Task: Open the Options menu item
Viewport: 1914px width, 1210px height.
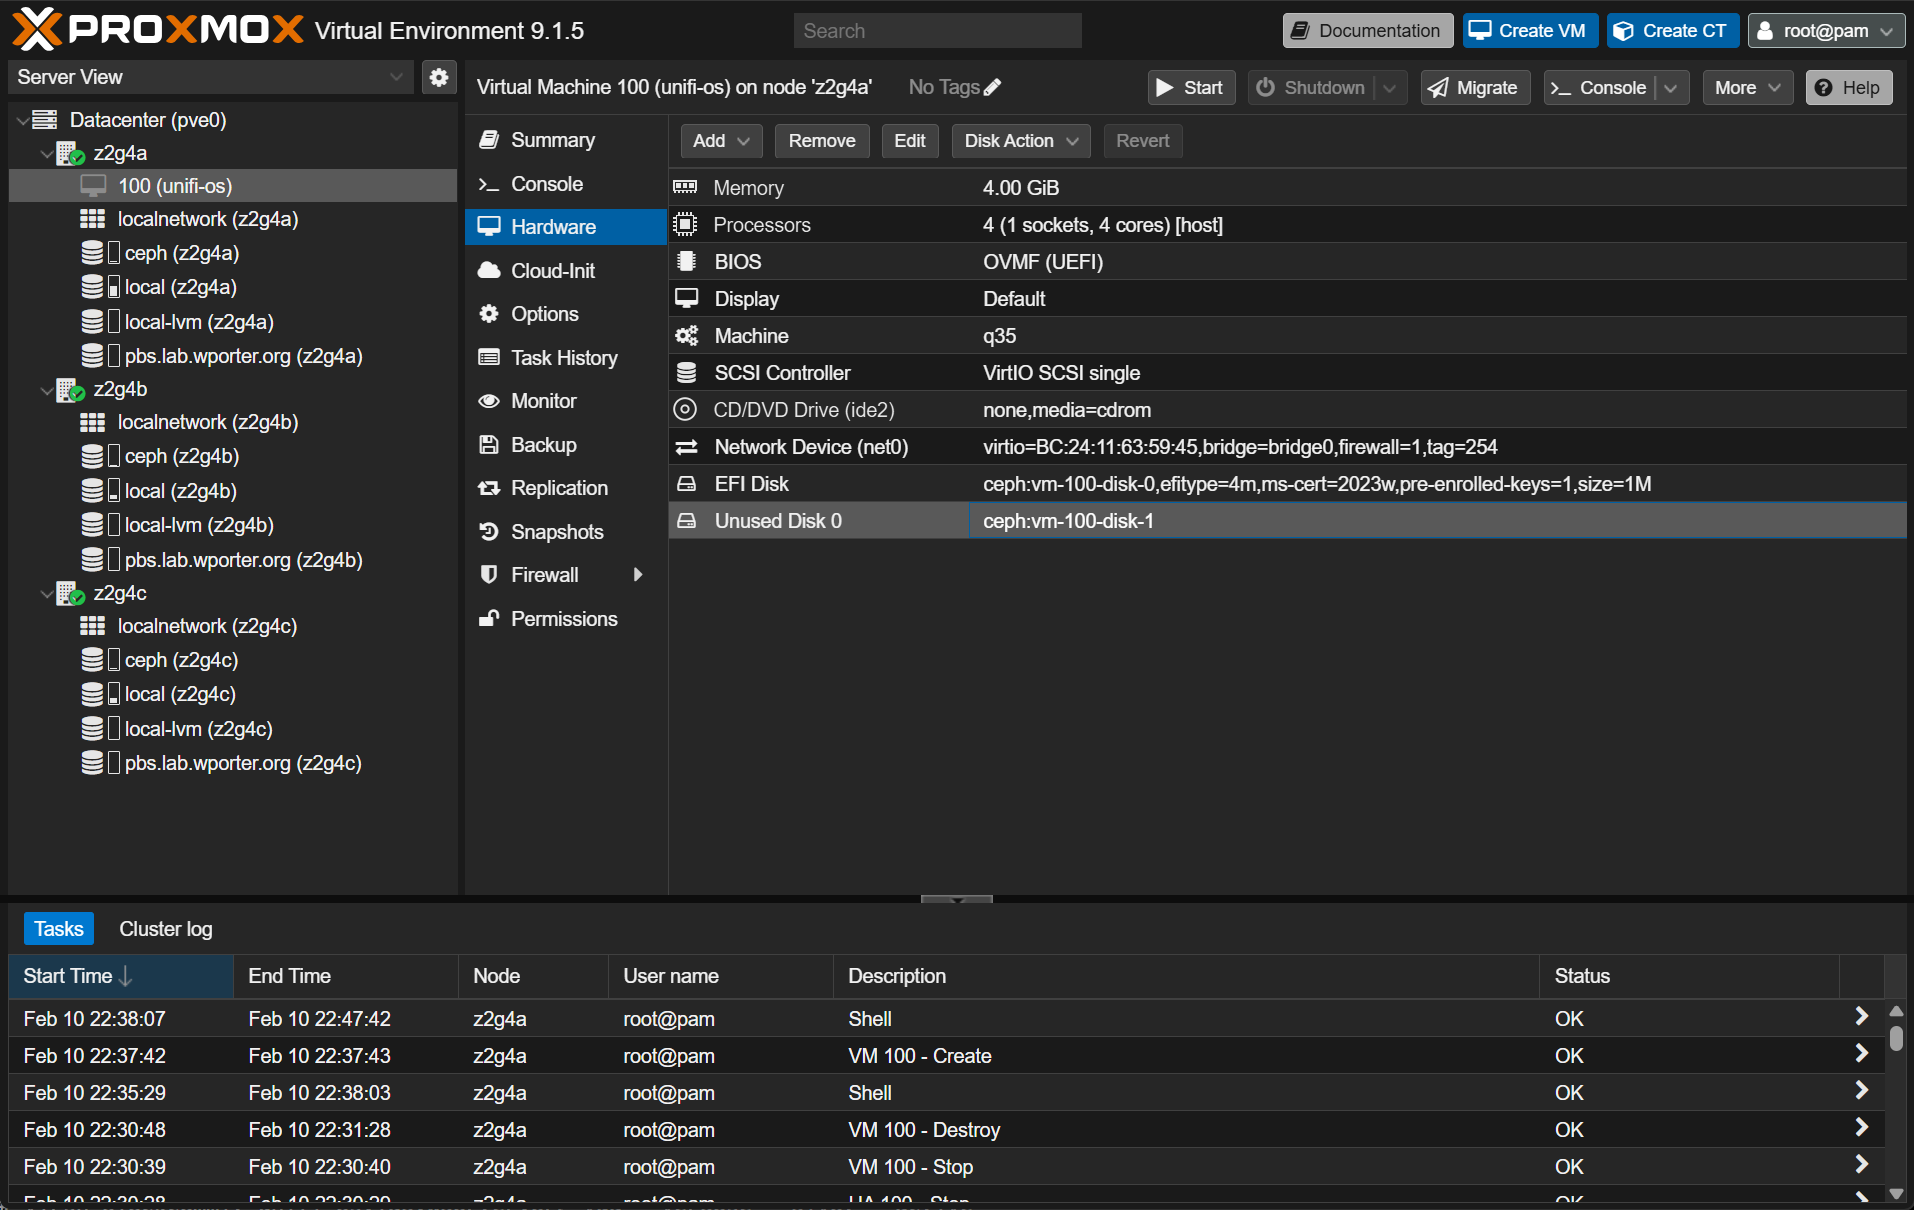Action: 544,314
